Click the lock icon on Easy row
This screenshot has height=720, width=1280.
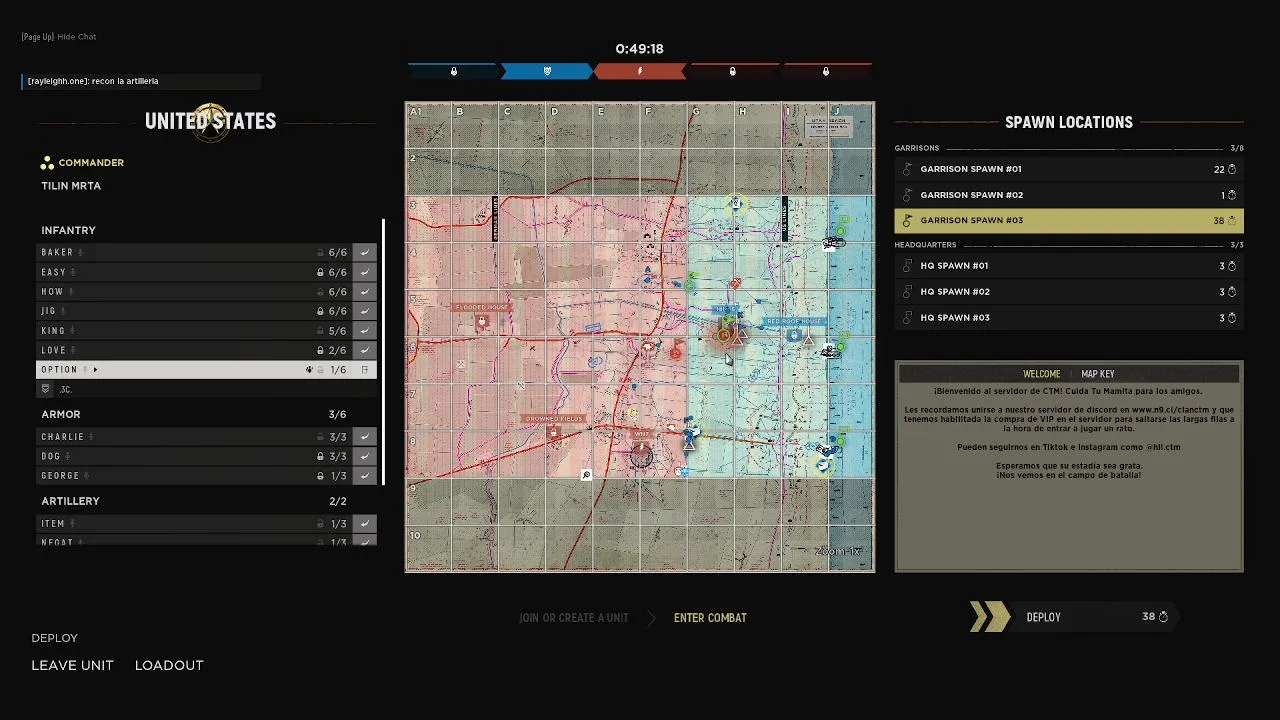[x=320, y=272]
